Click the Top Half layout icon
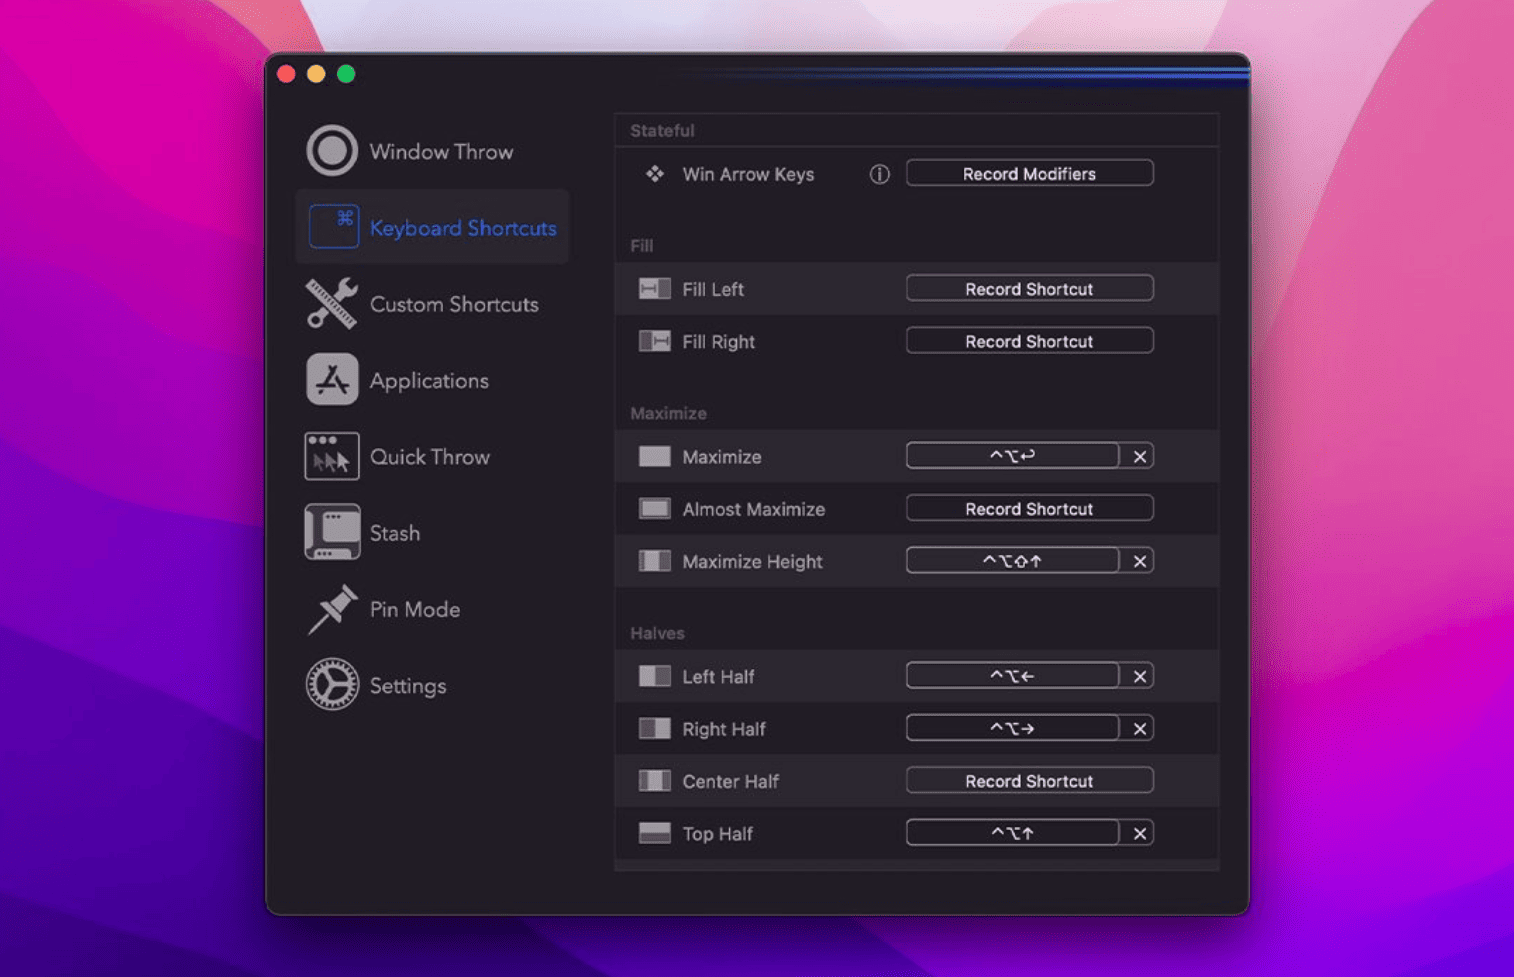Image resolution: width=1514 pixels, height=977 pixels. 654,833
